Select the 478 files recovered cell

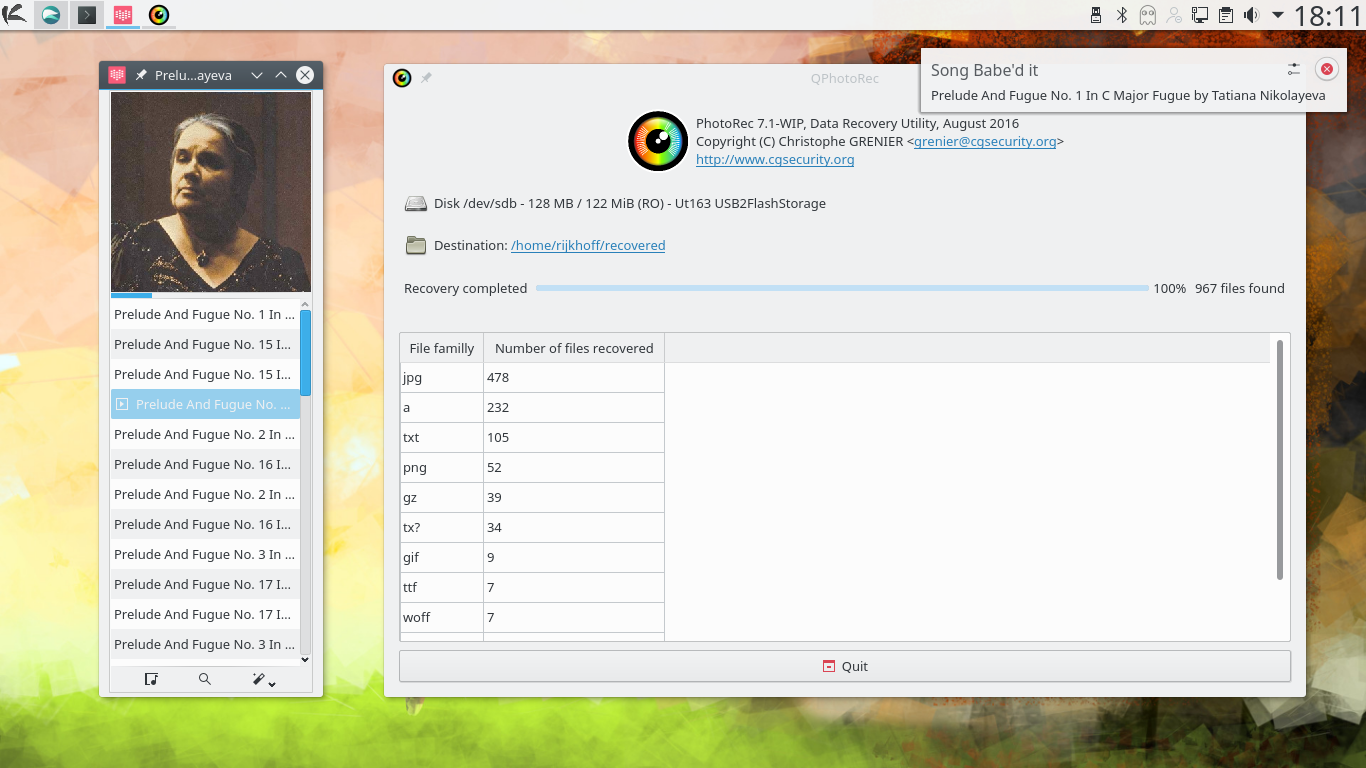(x=574, y=377)
